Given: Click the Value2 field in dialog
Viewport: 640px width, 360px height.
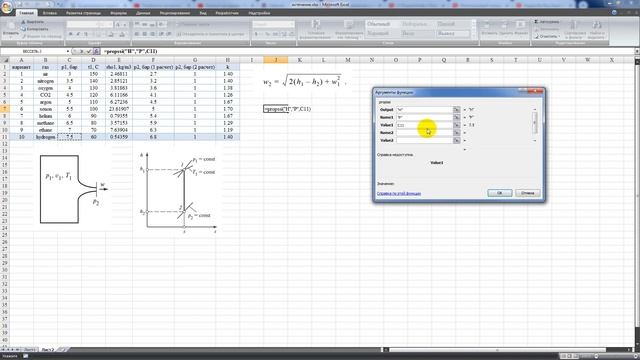Looking at the screenshot, I should 424,140.
